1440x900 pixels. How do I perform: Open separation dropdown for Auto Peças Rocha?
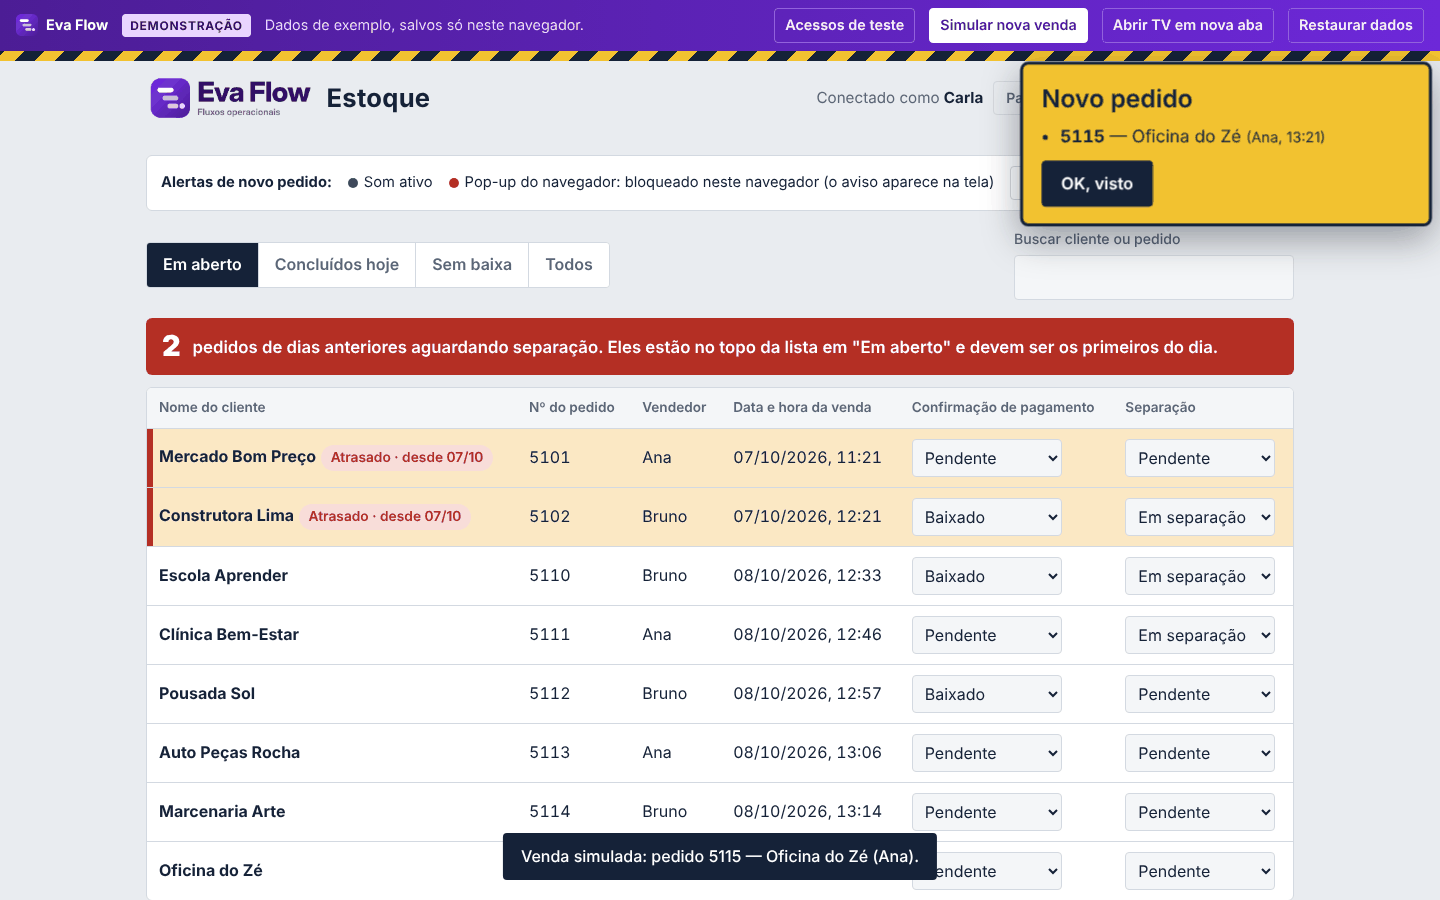1200,753
